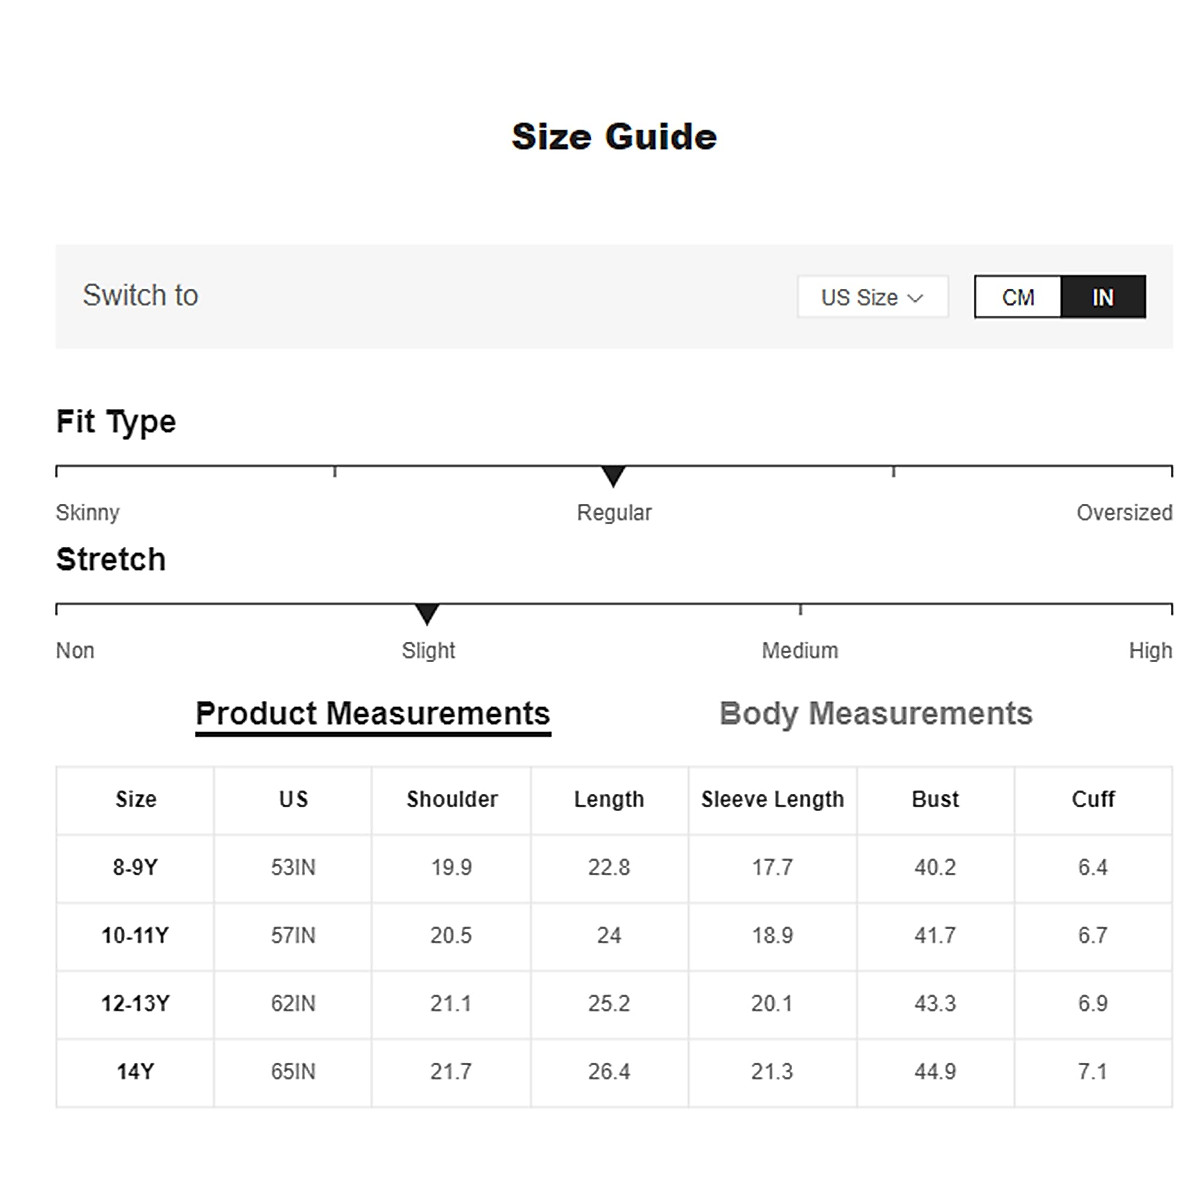Click the Medium stretch label
The width and height of the screenshot is (1200, 1200).
(x=800, y=651)
